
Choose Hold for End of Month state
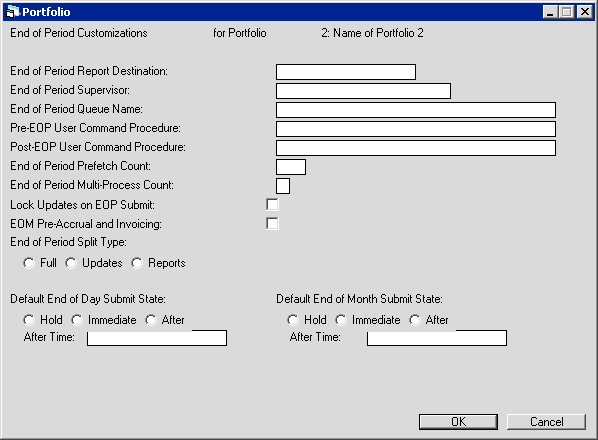[293, 320]
